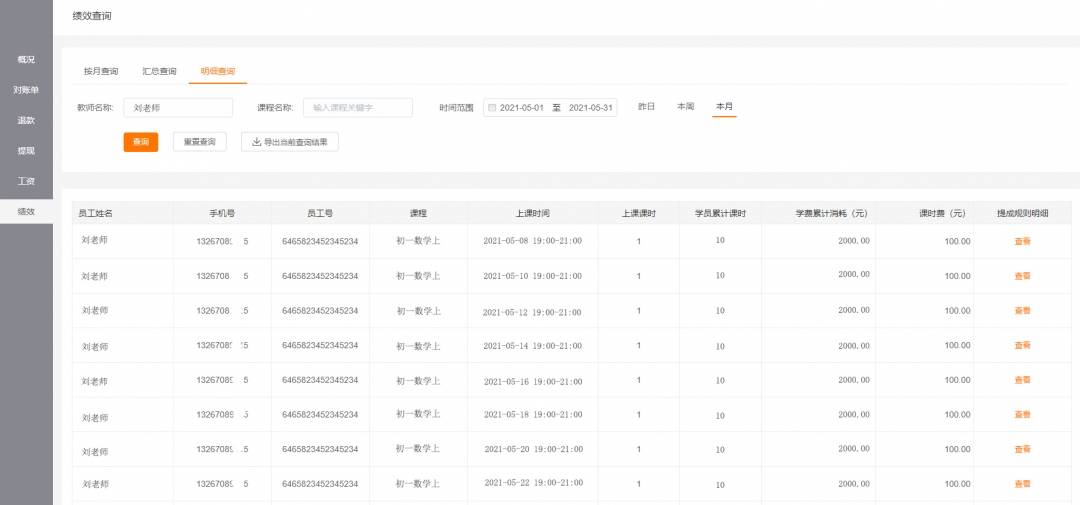This screenshot has height=505, width=1080.
Task: Open 概况 in the left sidebar
Action: pos(26,60)
